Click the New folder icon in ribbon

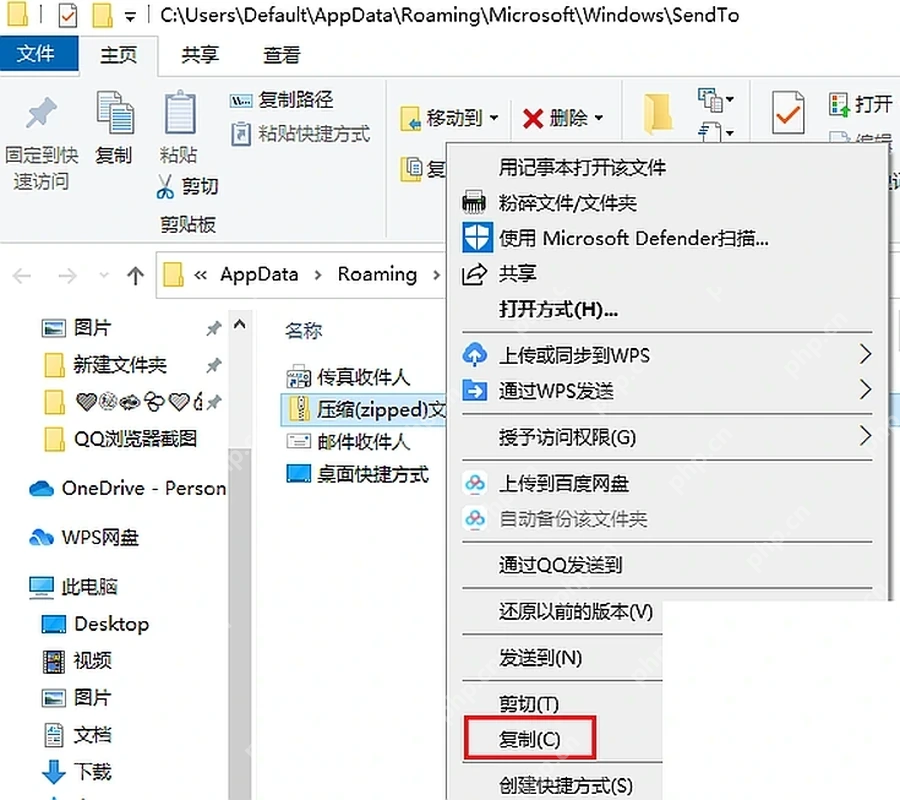[657, 114]
